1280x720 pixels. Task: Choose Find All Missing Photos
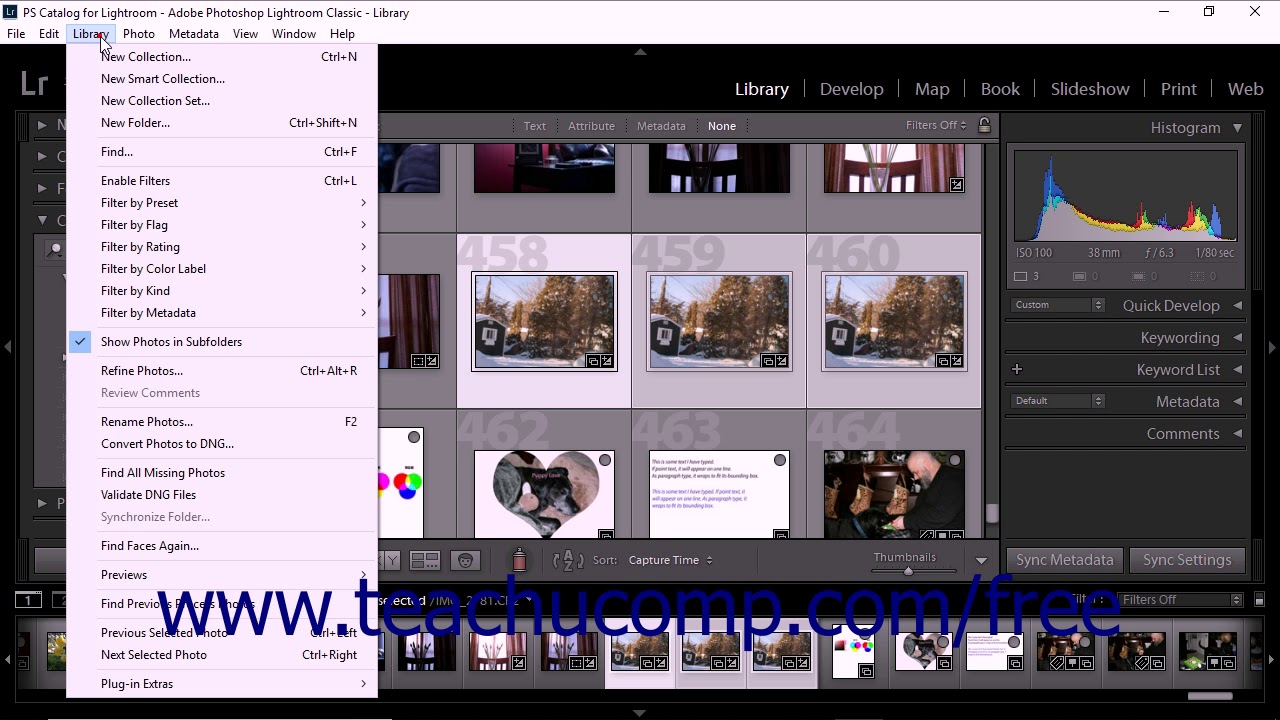tap(224, 473)
